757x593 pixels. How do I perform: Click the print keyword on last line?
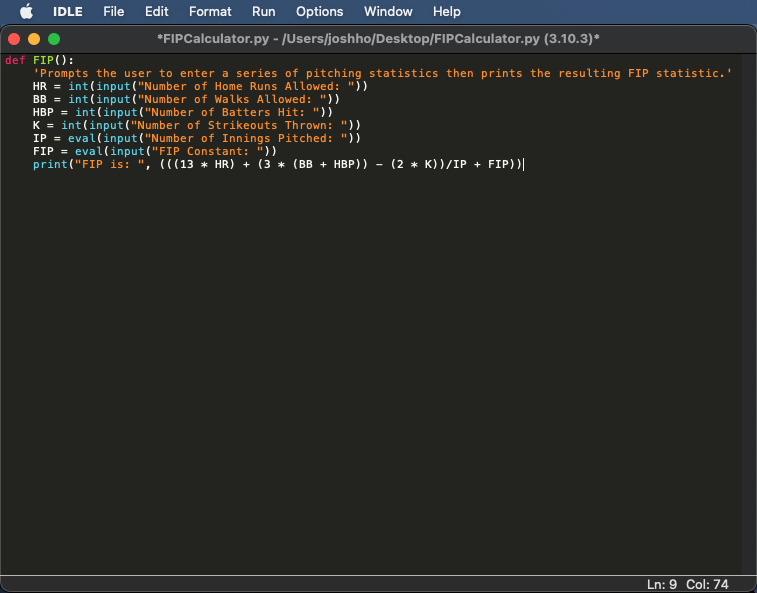pyautogui.click(x=50, y=165)
